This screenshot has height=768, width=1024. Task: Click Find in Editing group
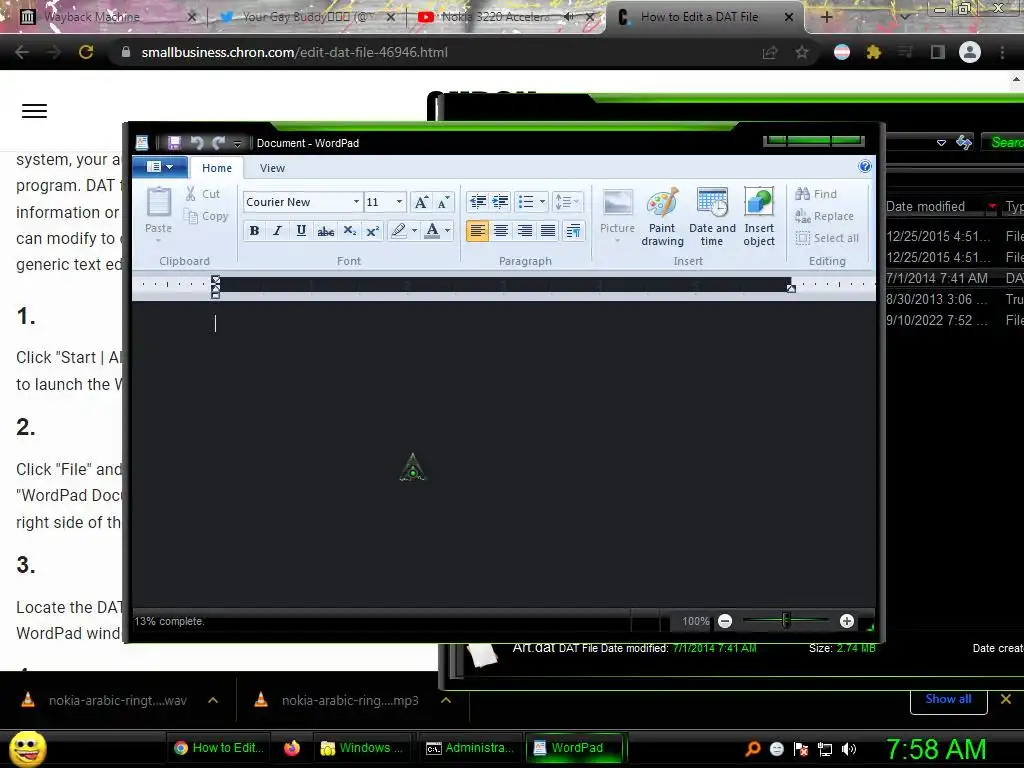[x=816, y=194]
